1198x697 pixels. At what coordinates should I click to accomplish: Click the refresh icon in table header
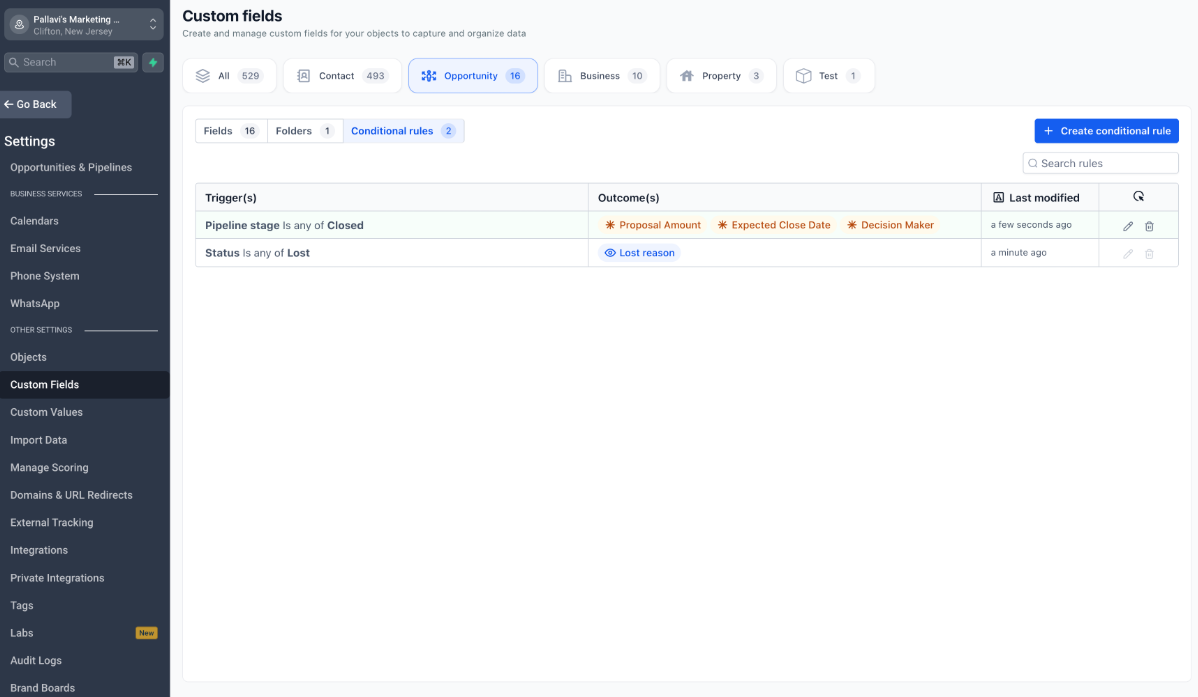tap(1138, 197)
